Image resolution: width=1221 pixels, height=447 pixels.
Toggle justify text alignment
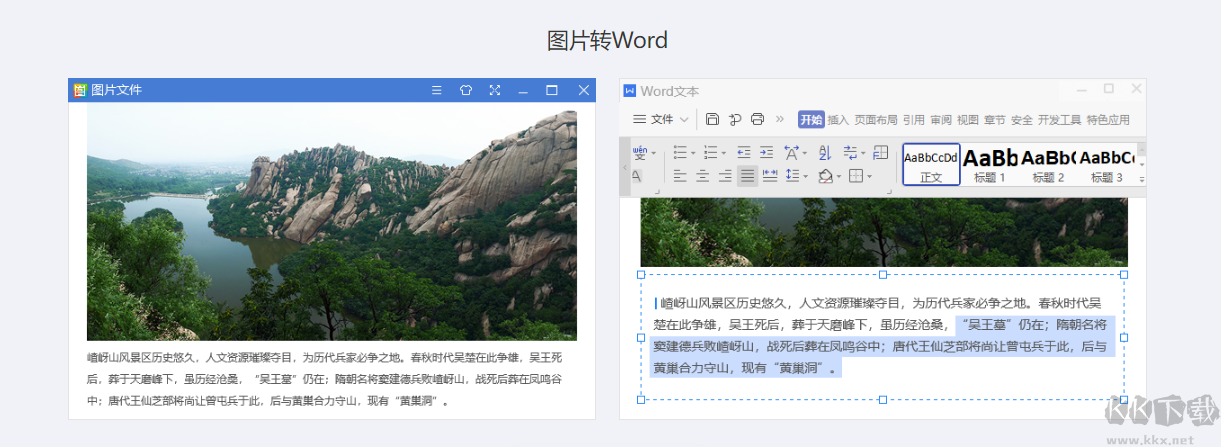click(747, 177)
